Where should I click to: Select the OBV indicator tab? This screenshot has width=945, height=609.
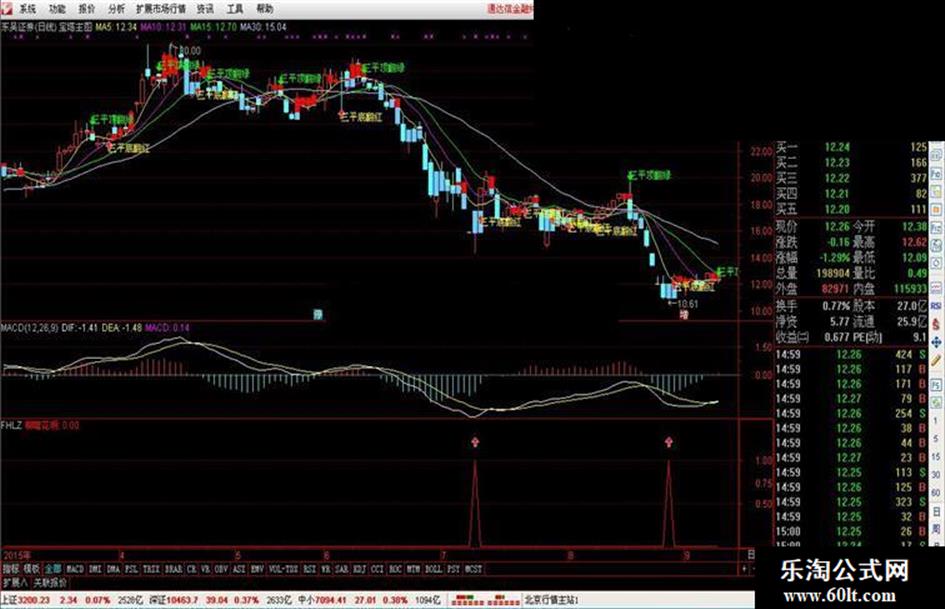219,569
